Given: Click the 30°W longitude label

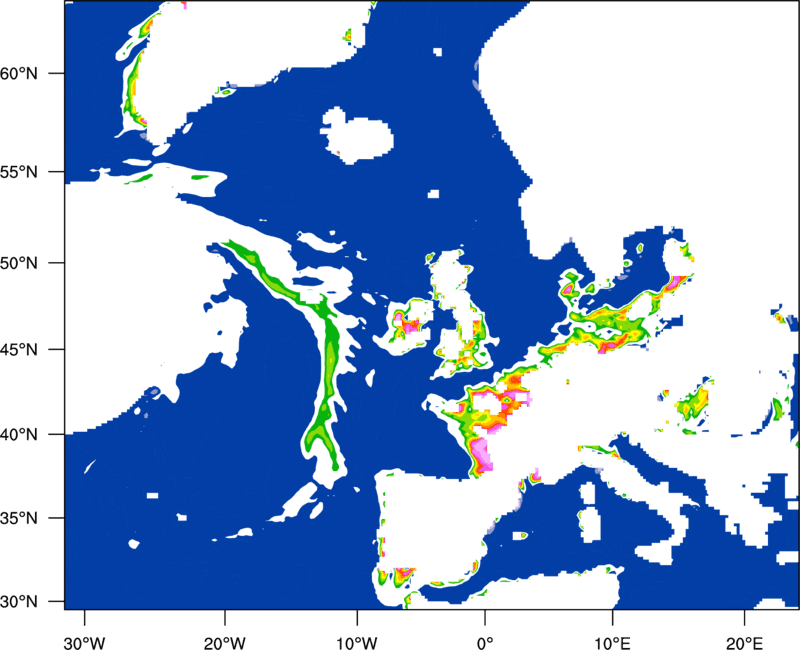Looking at the screenshot, I should pos(84,643).
